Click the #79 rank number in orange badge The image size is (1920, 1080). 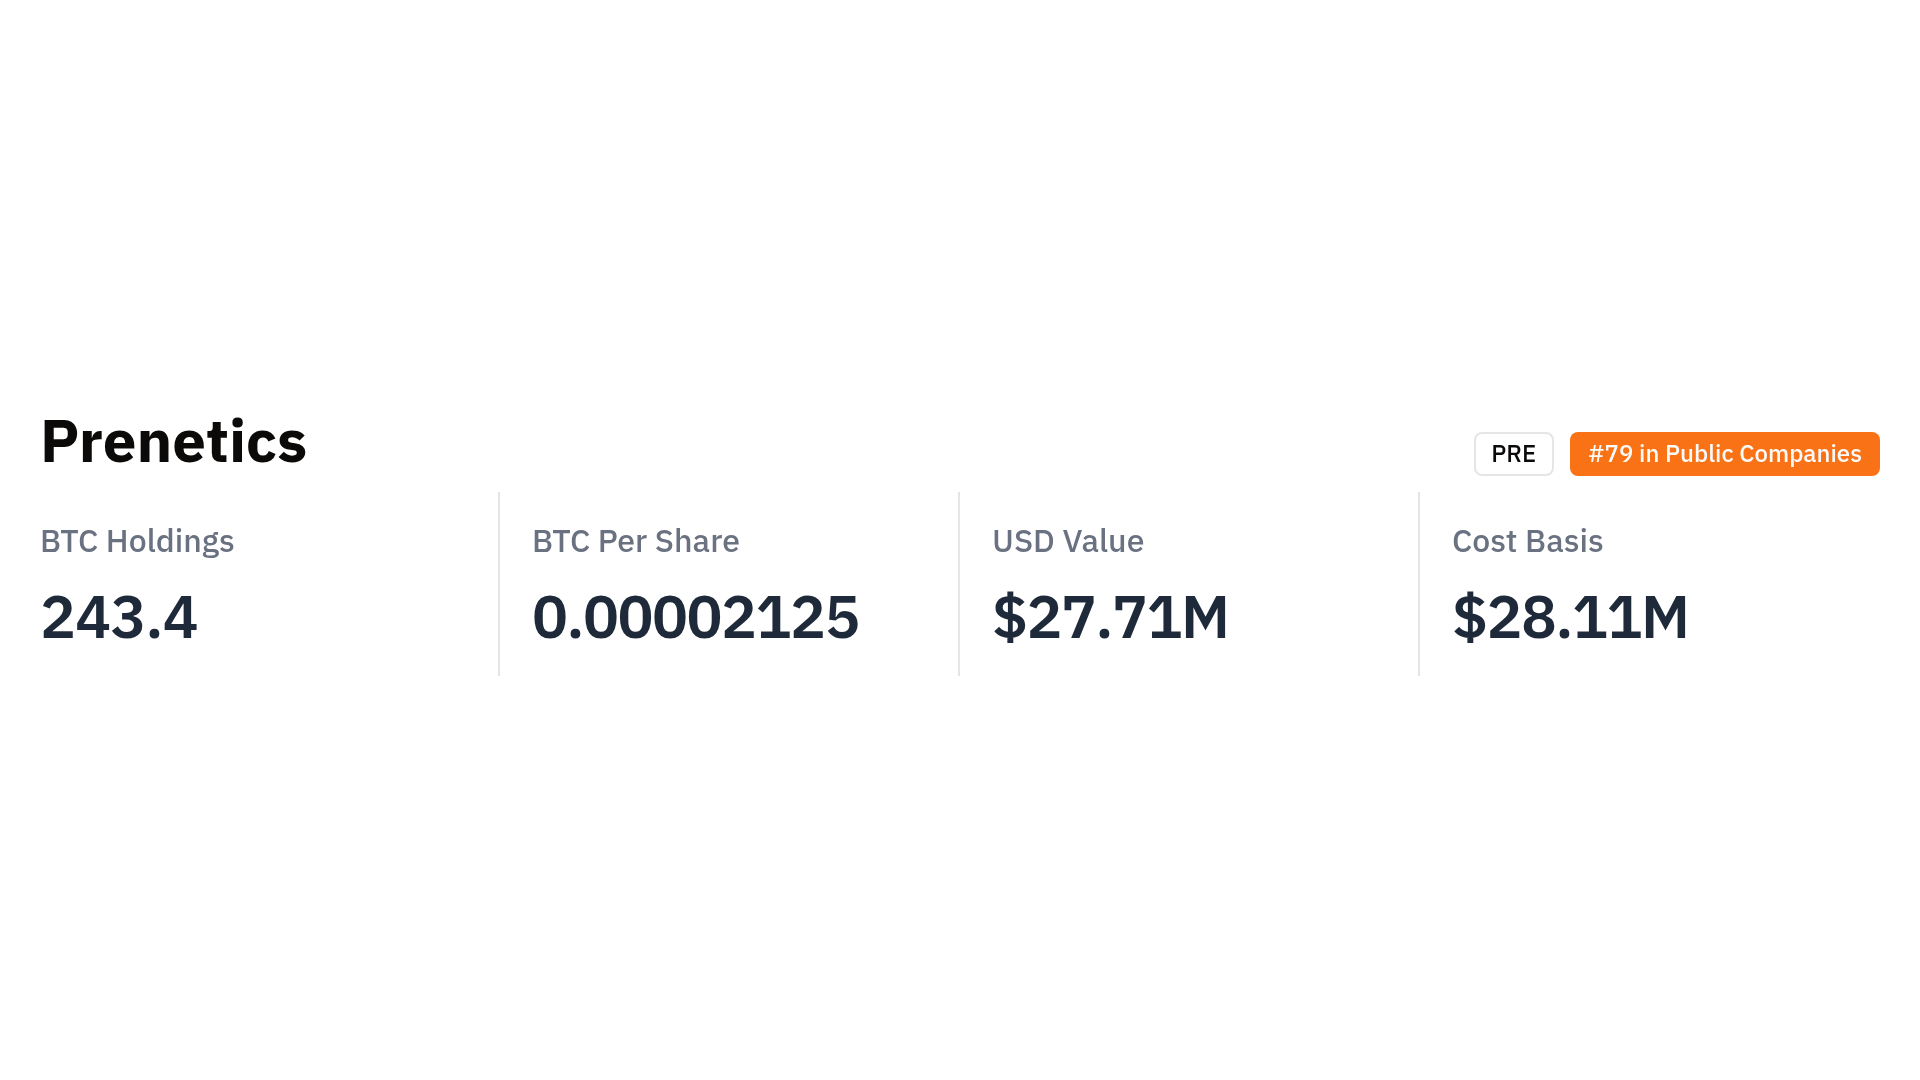(1610, 454)
